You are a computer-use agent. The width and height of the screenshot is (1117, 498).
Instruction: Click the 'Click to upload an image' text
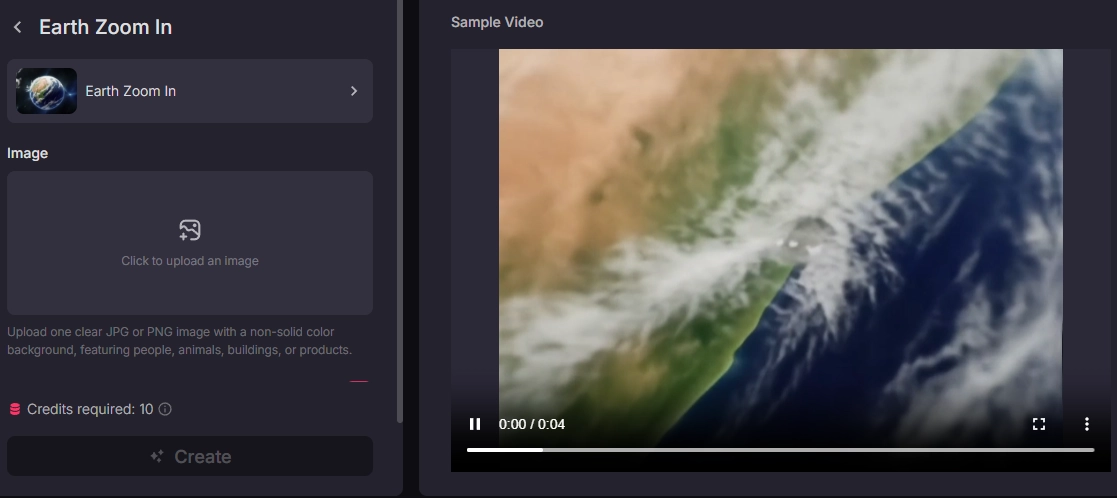(189, 261)
